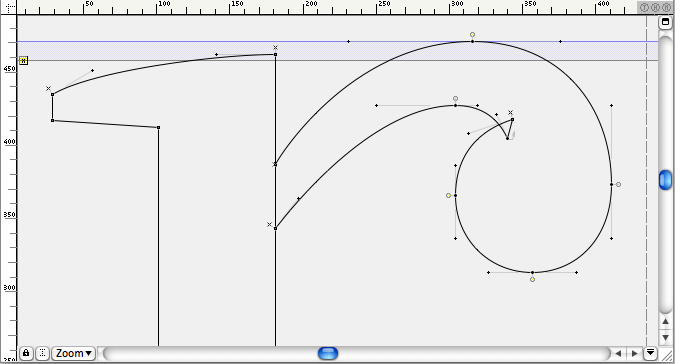Click the window-panel icon above the vertical scrollbar
675x364 pixels.
coord(666,22)
